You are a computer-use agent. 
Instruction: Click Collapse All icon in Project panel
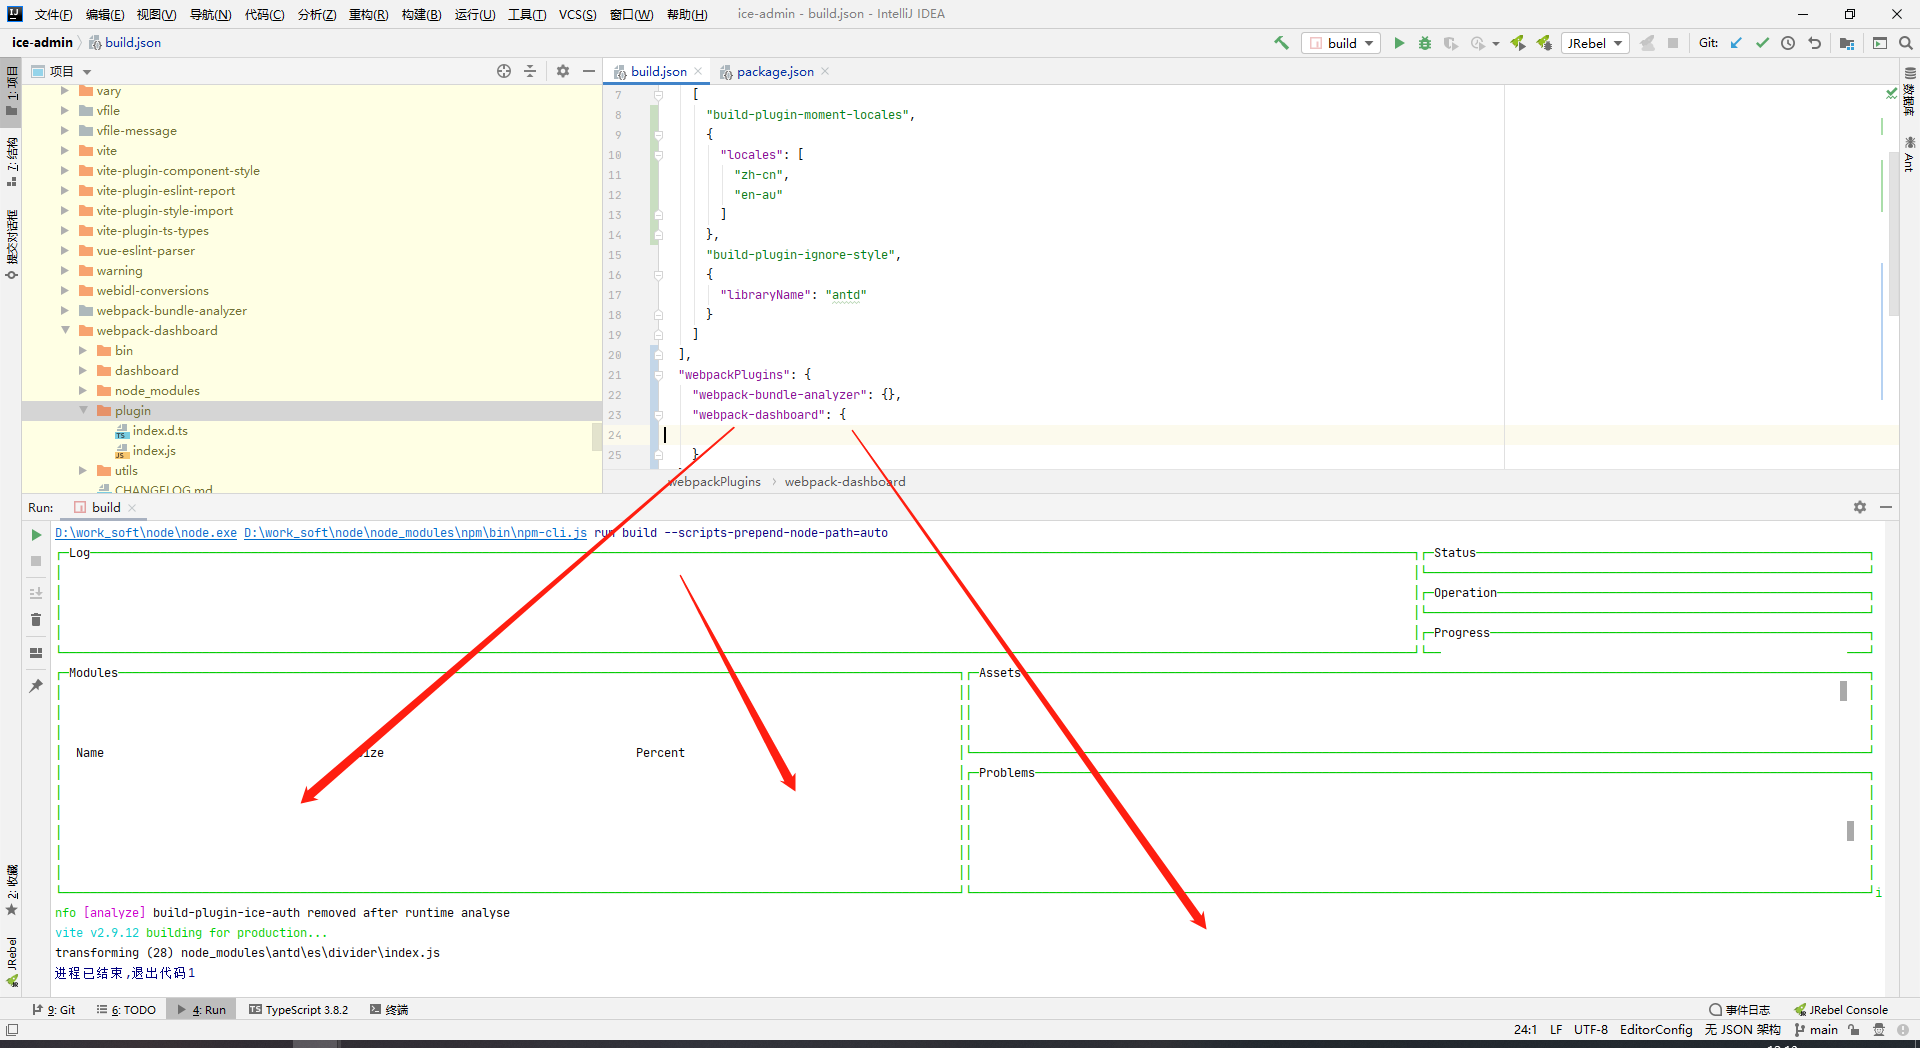(530, 71)
